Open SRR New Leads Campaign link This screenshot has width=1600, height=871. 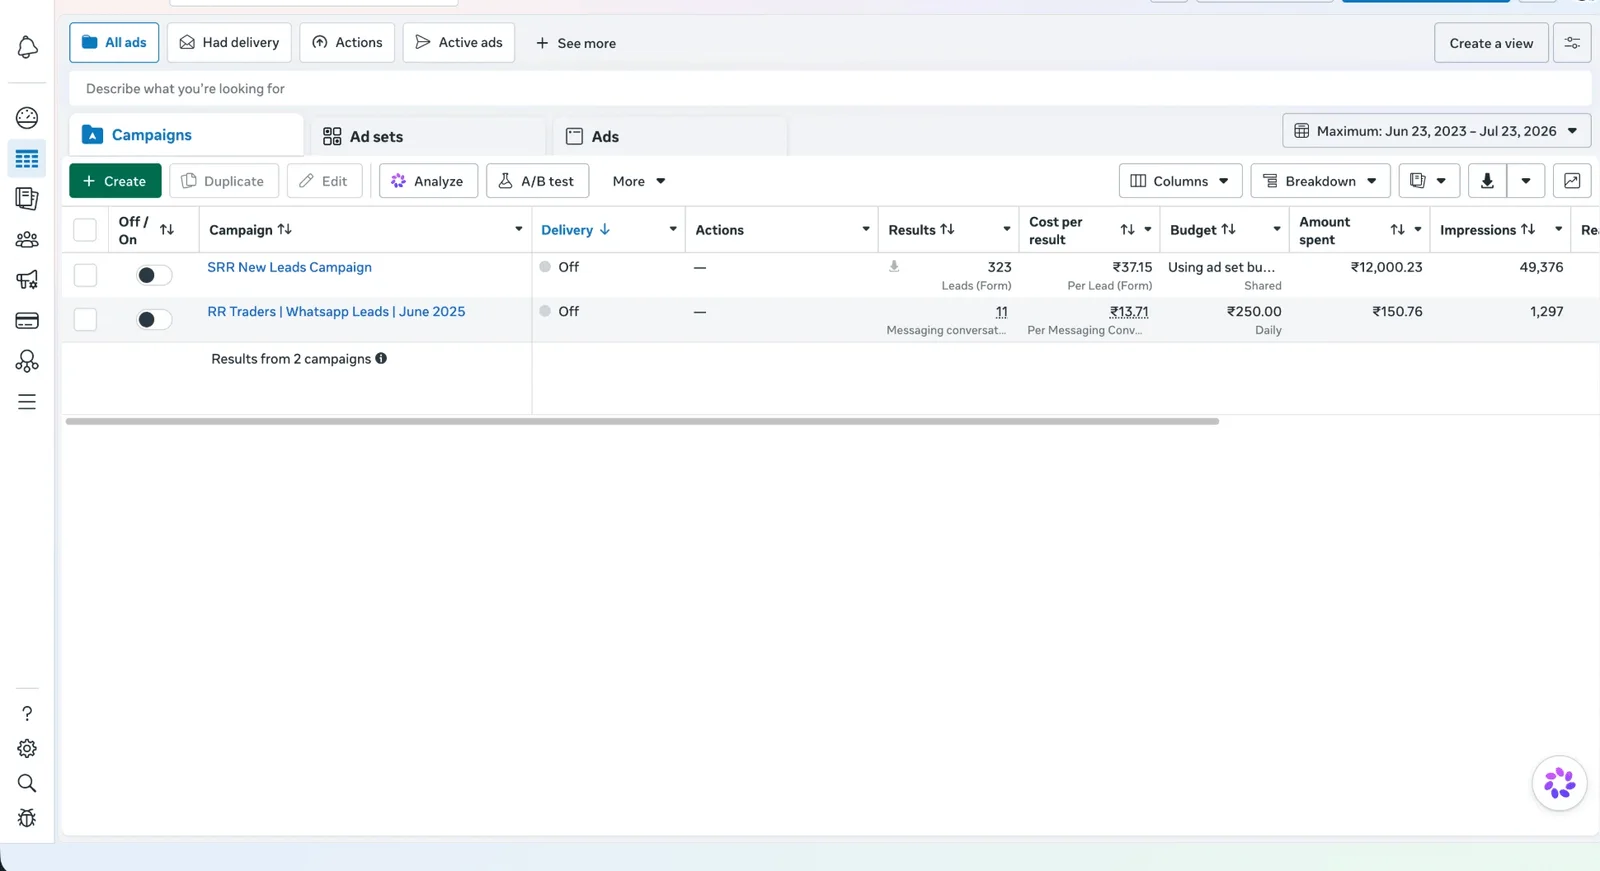(x=289, y=267)
